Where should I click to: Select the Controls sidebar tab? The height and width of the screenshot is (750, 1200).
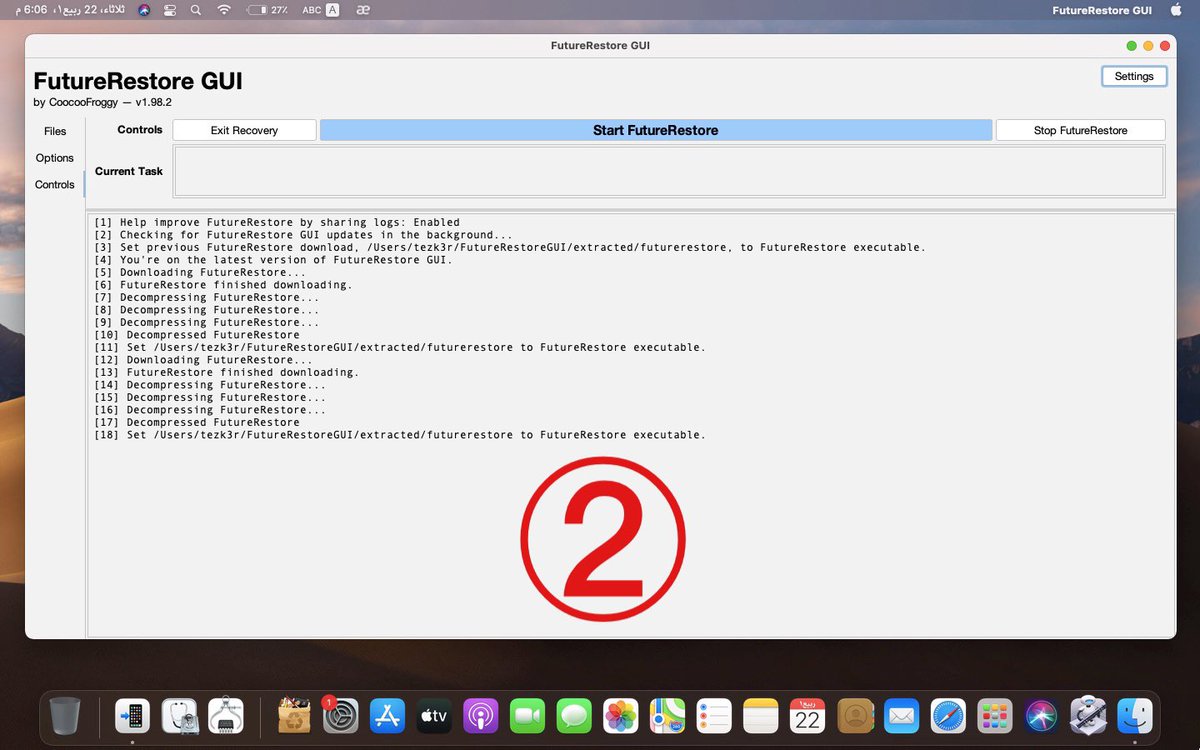pos(55,185)
